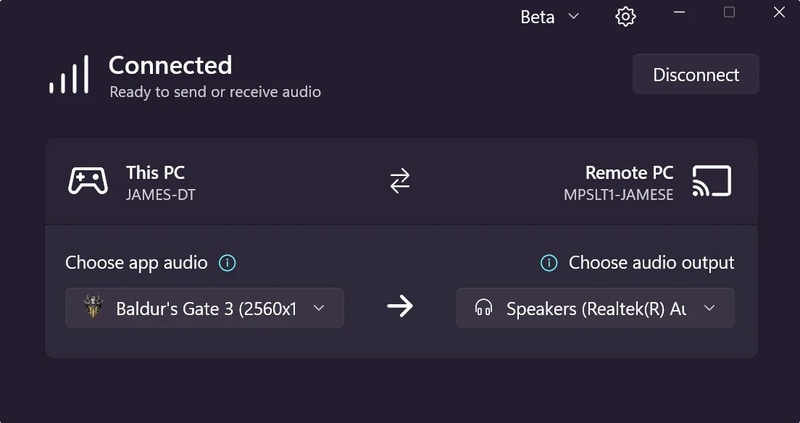Click the Connected status heading
The height and width of the screenshot is (423, 800).
(170, 66)
